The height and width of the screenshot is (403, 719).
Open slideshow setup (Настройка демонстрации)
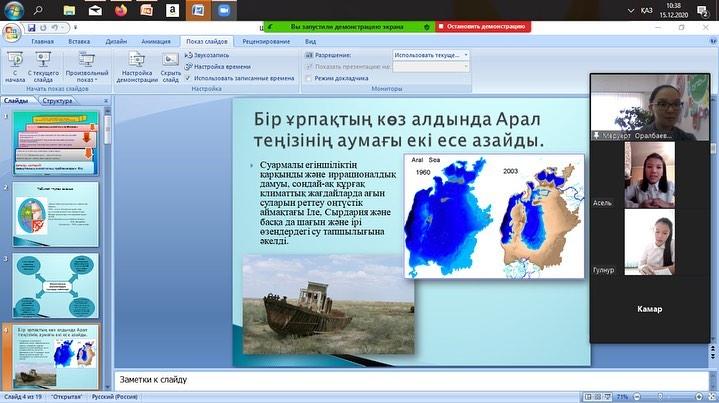tap(137, 65)
